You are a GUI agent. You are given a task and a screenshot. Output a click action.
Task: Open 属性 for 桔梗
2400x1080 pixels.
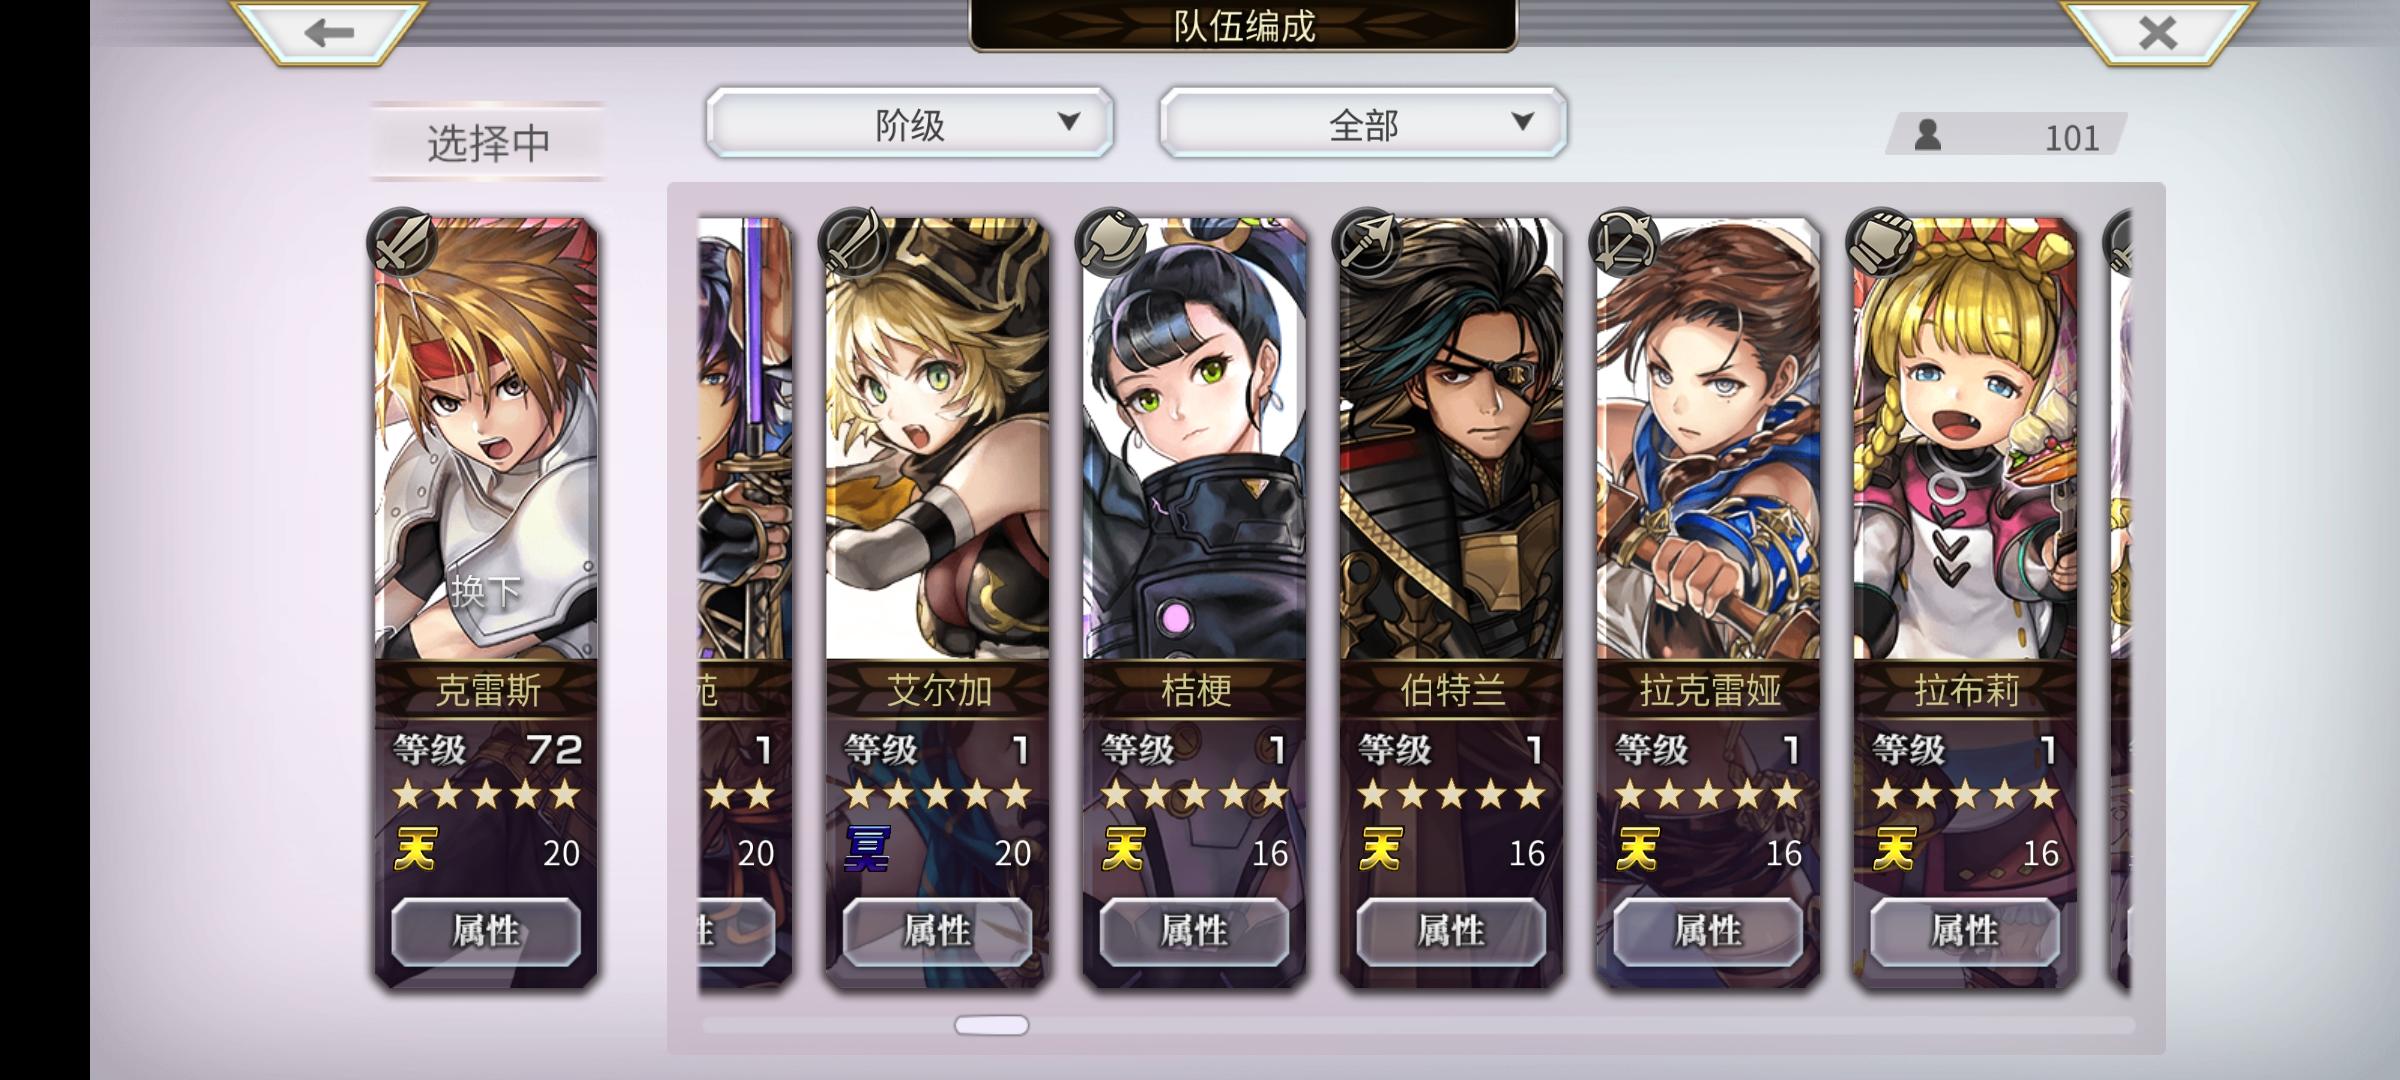[1194, 931]
